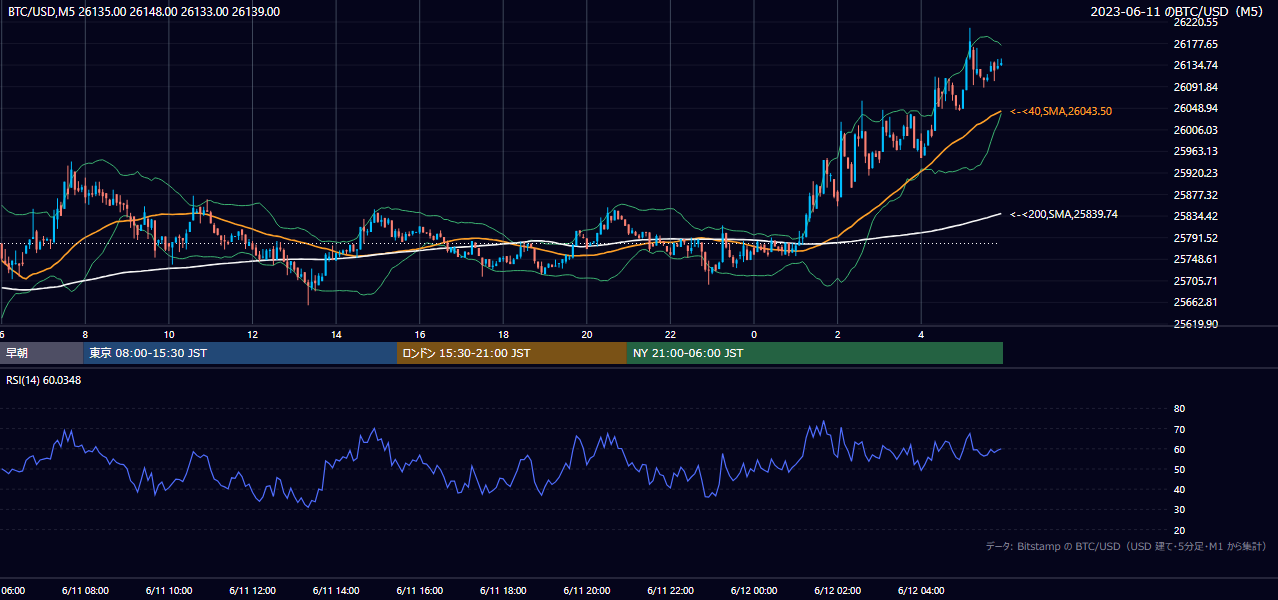This screenshot has height=600, width=1278.
Task: Click the 6/11 14:00 time label
Action: click(336, 590)
